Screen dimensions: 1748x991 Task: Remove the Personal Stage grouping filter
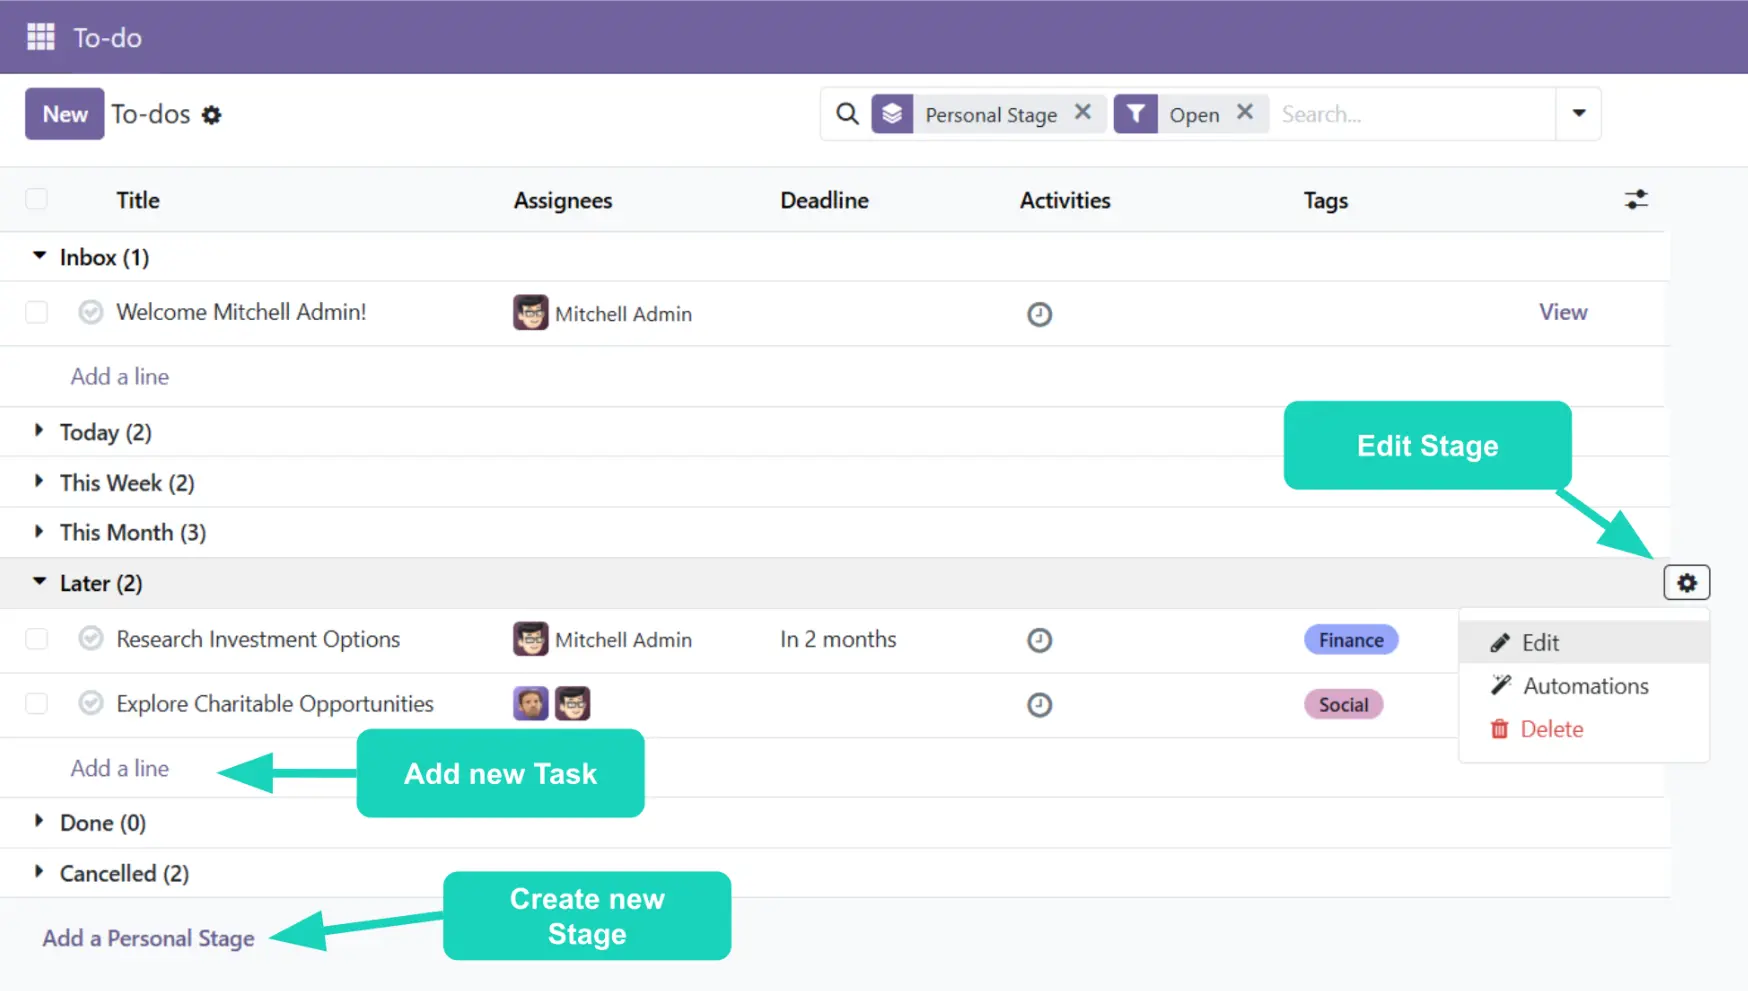[1082, 113]
